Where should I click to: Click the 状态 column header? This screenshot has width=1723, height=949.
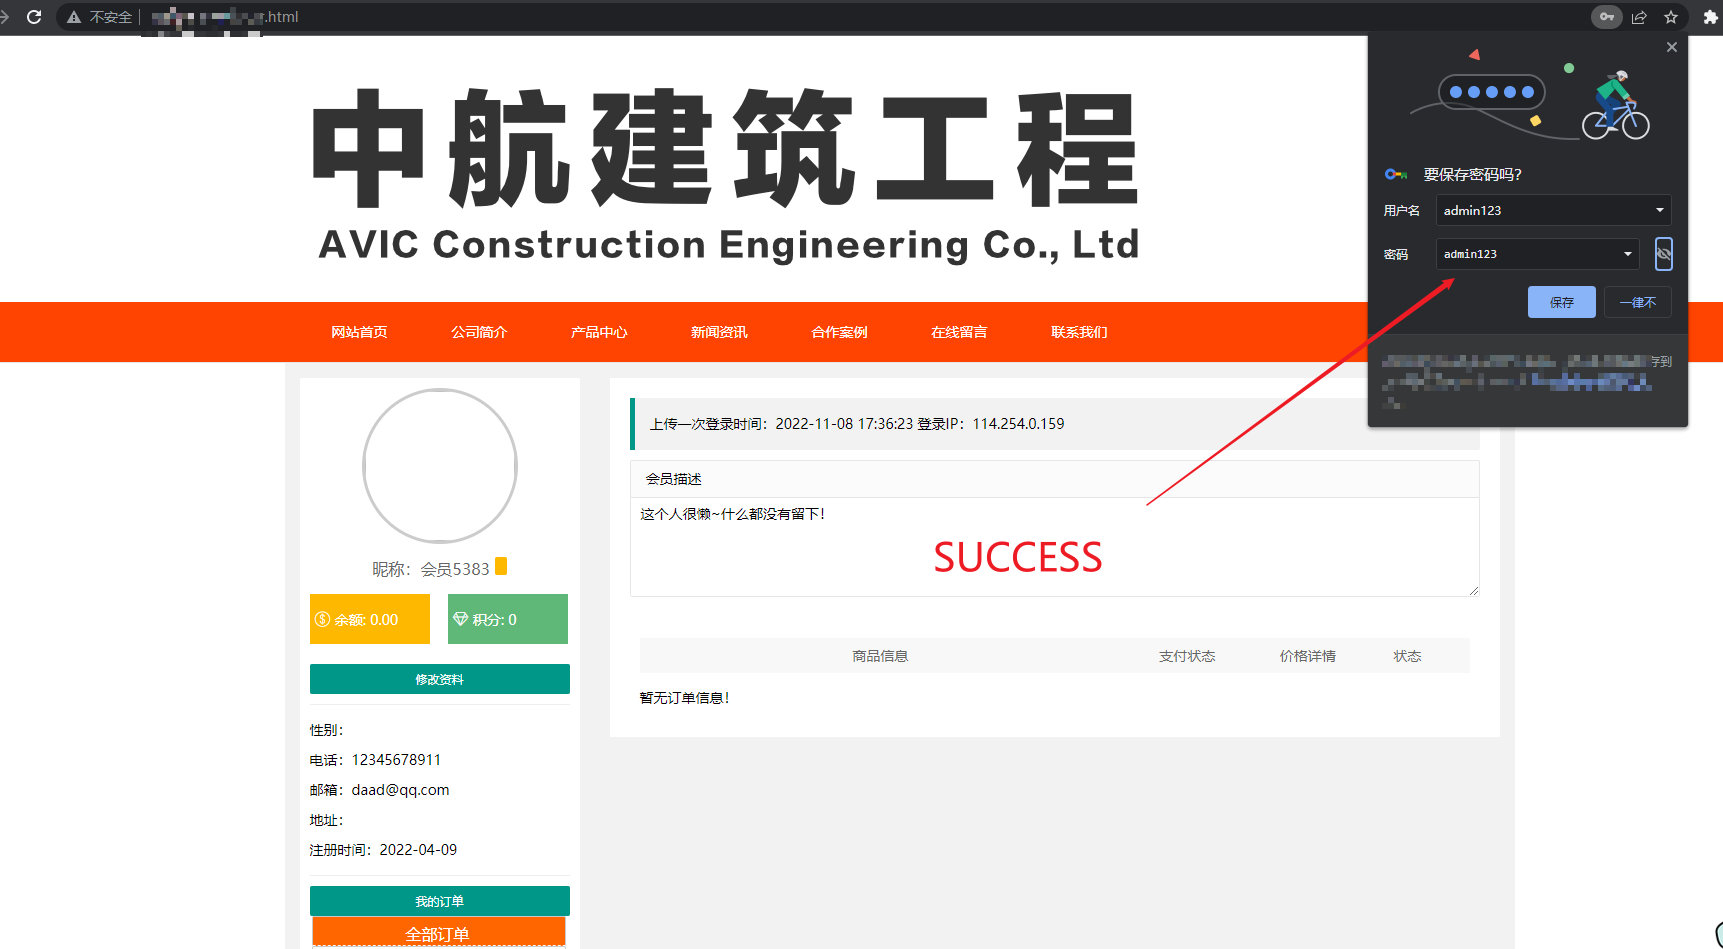point(1407,656)
